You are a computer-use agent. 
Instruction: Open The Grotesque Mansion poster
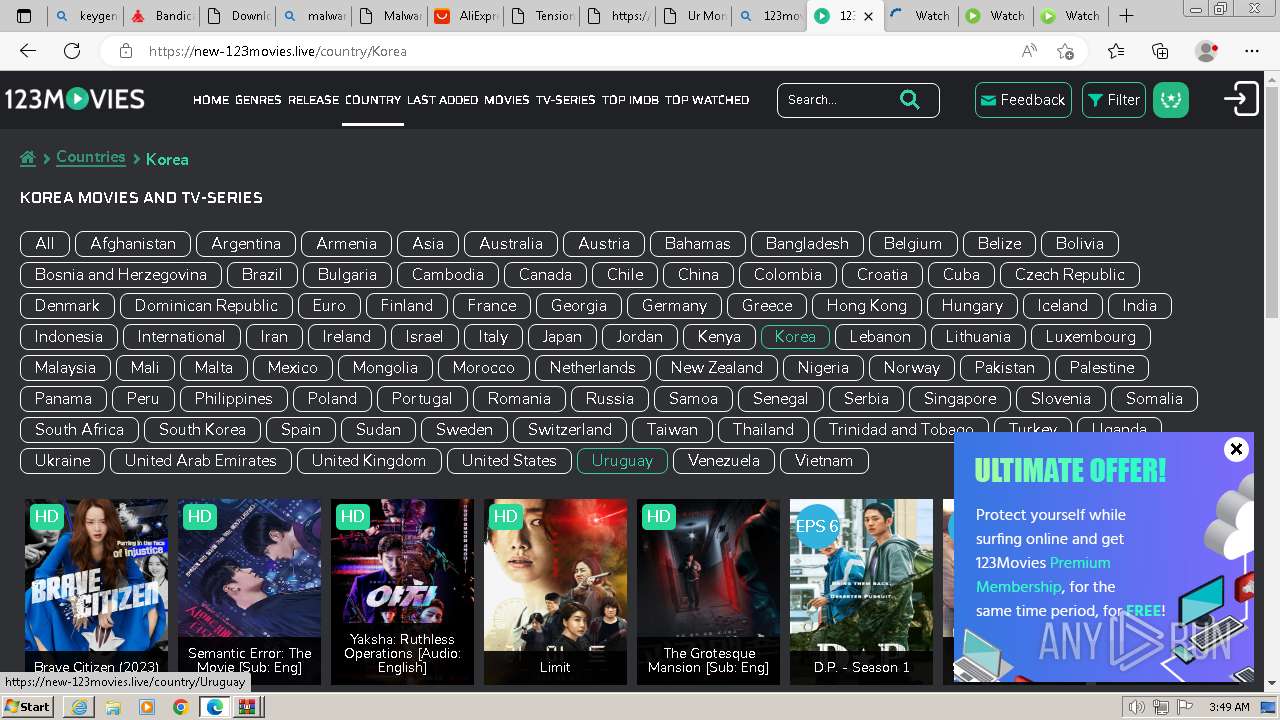708,592
